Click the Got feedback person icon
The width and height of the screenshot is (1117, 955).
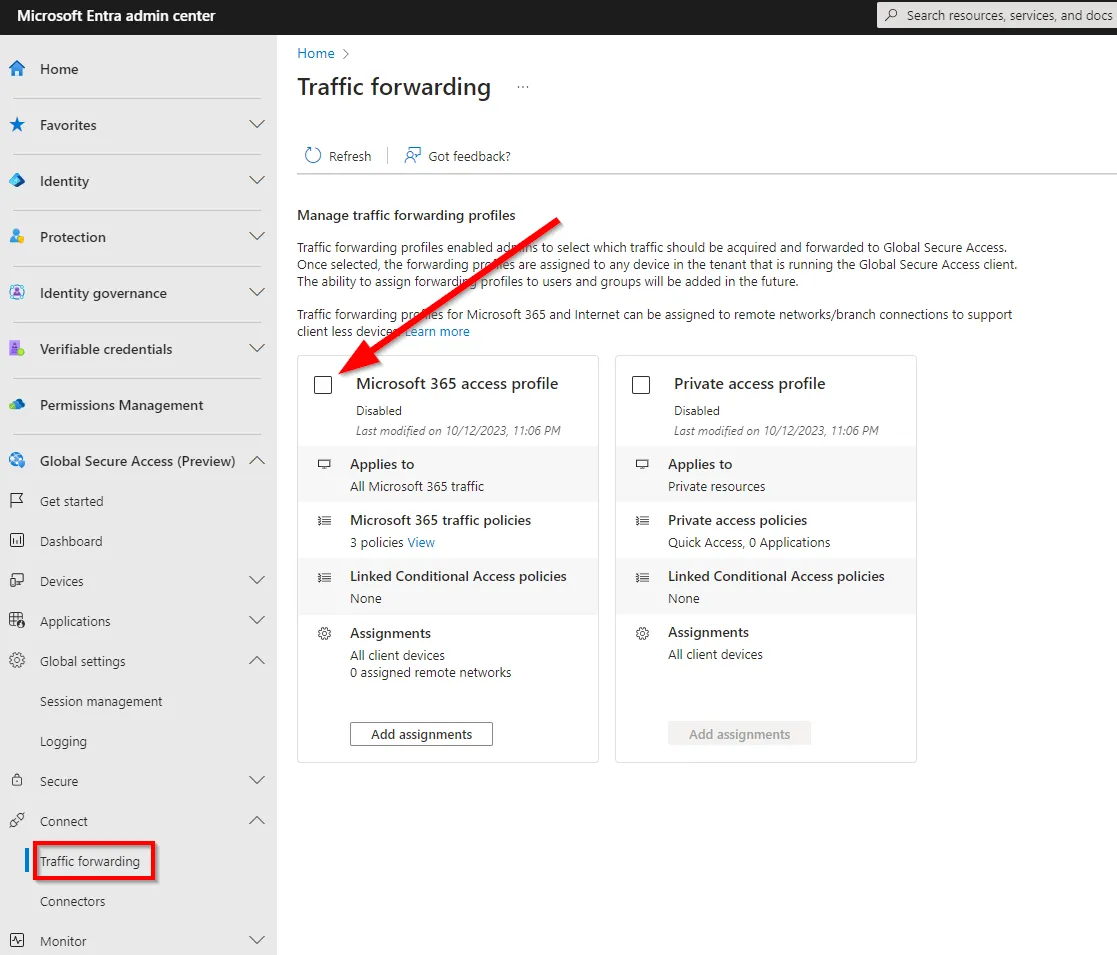[x=412, y=155]
